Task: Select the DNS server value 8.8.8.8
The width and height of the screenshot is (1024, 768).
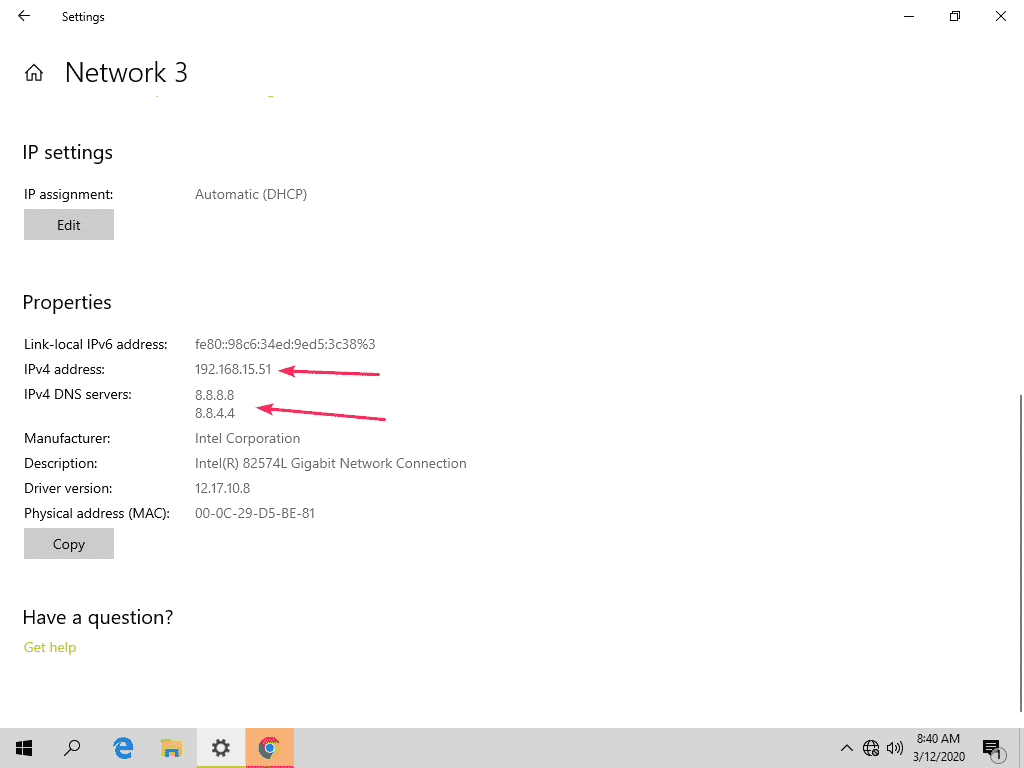Action: (x=214, y=395)
